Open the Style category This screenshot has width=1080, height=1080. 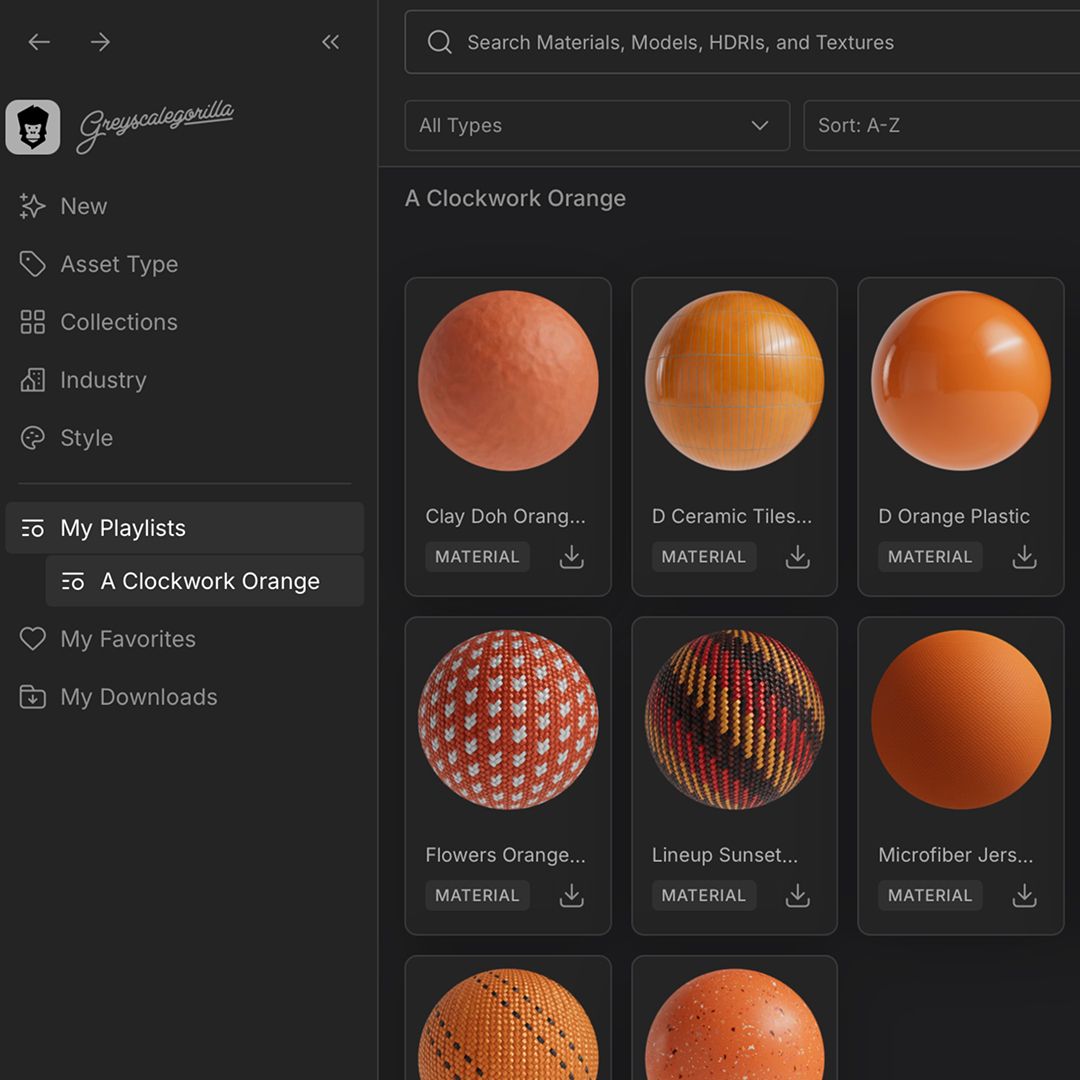66,437
